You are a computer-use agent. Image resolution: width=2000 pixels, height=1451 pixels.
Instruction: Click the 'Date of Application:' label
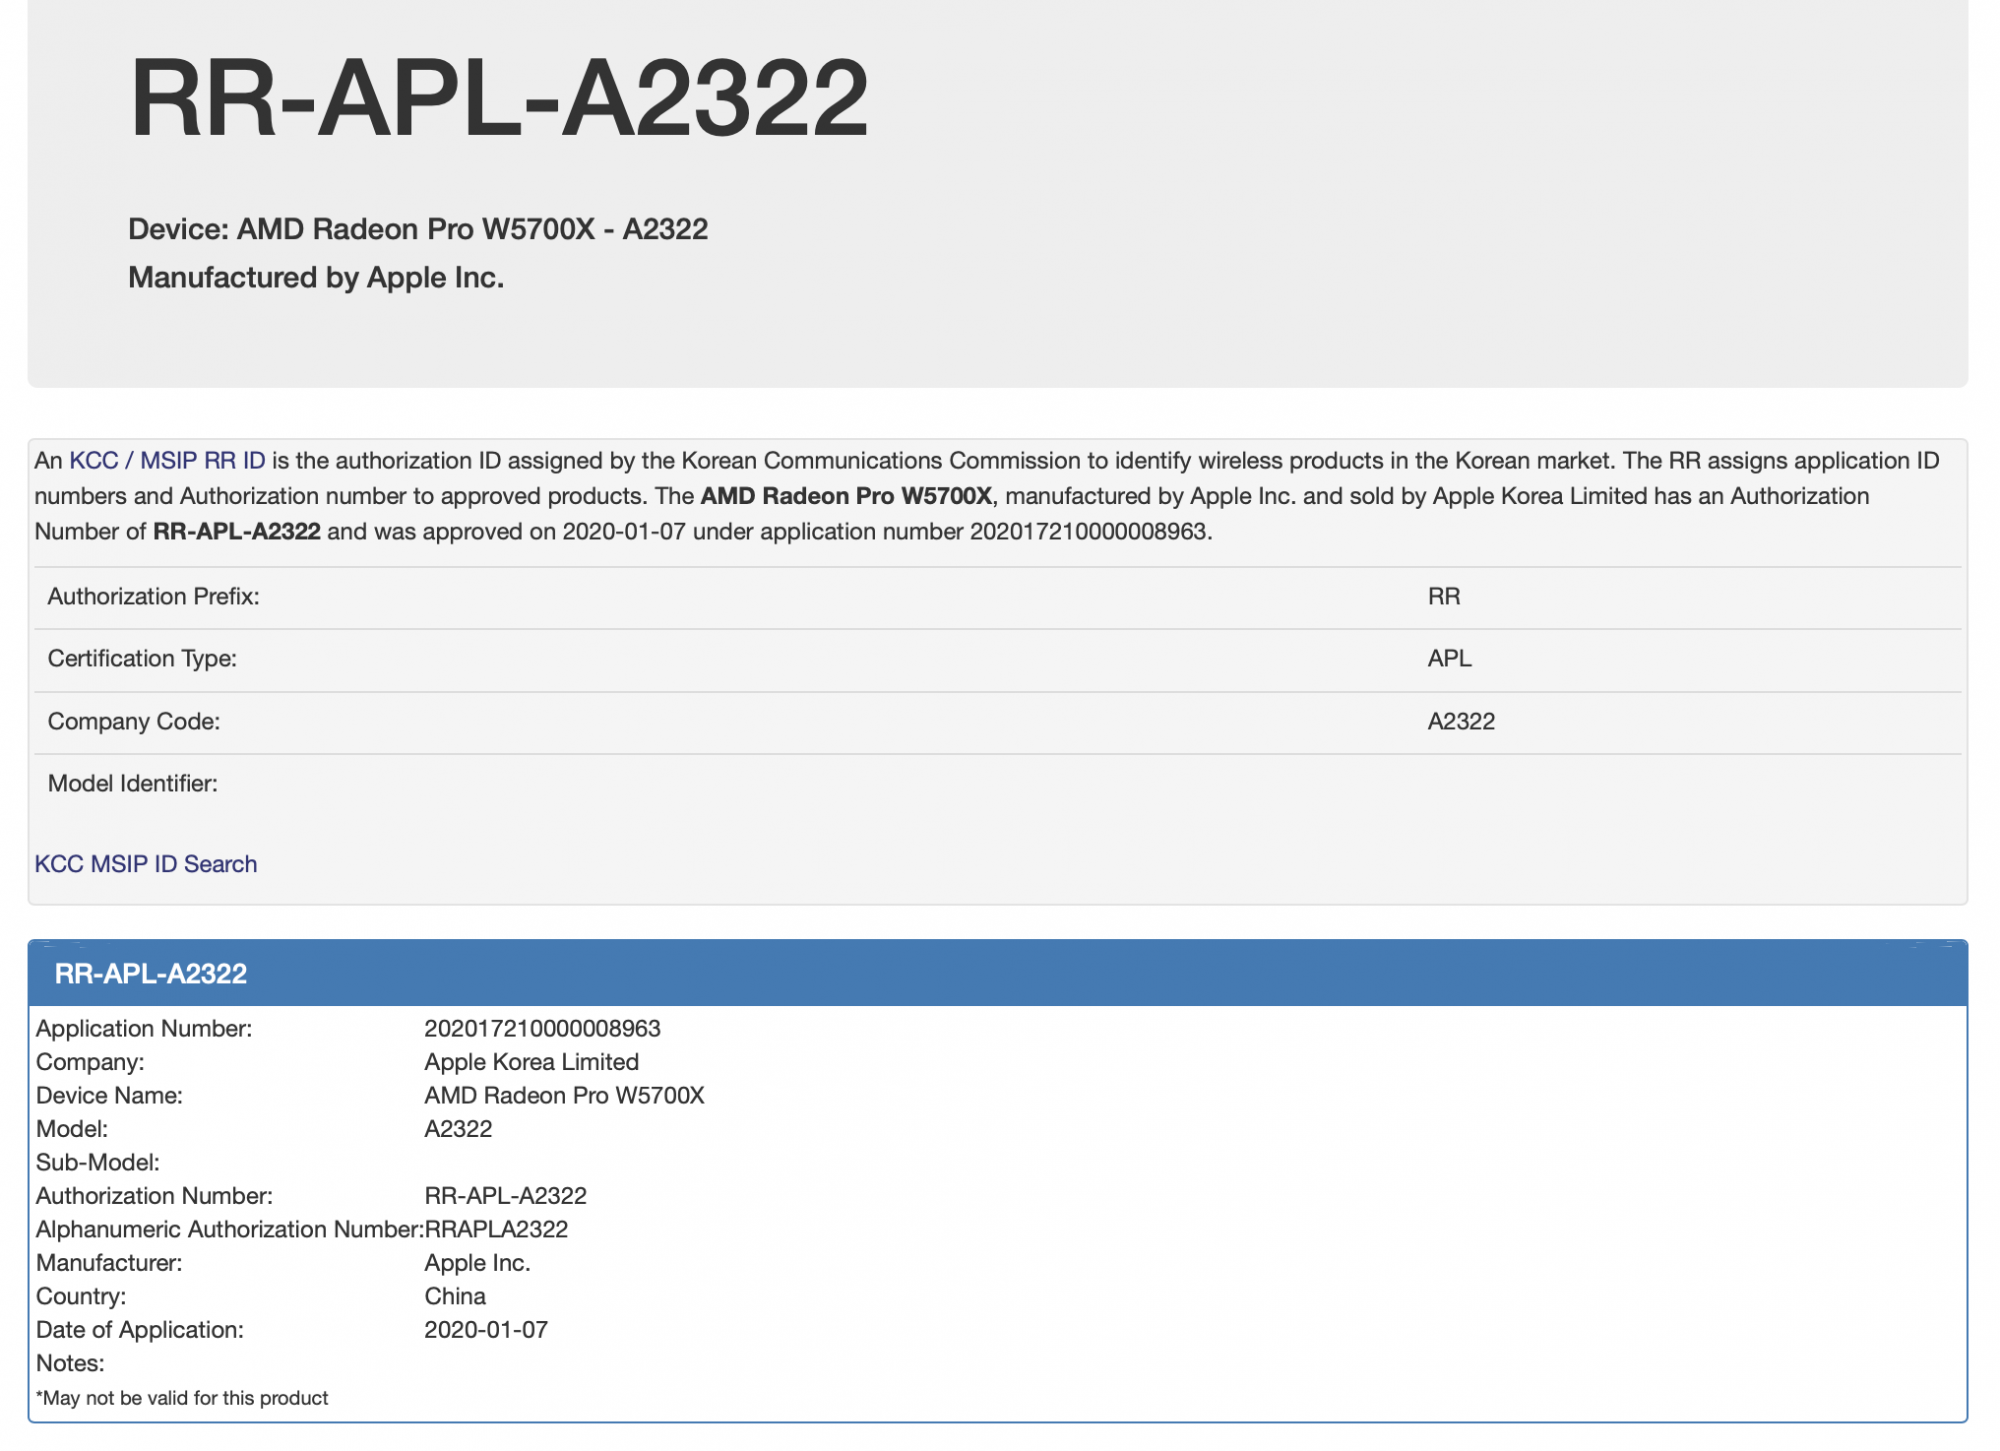click(x=140, y=1330)
